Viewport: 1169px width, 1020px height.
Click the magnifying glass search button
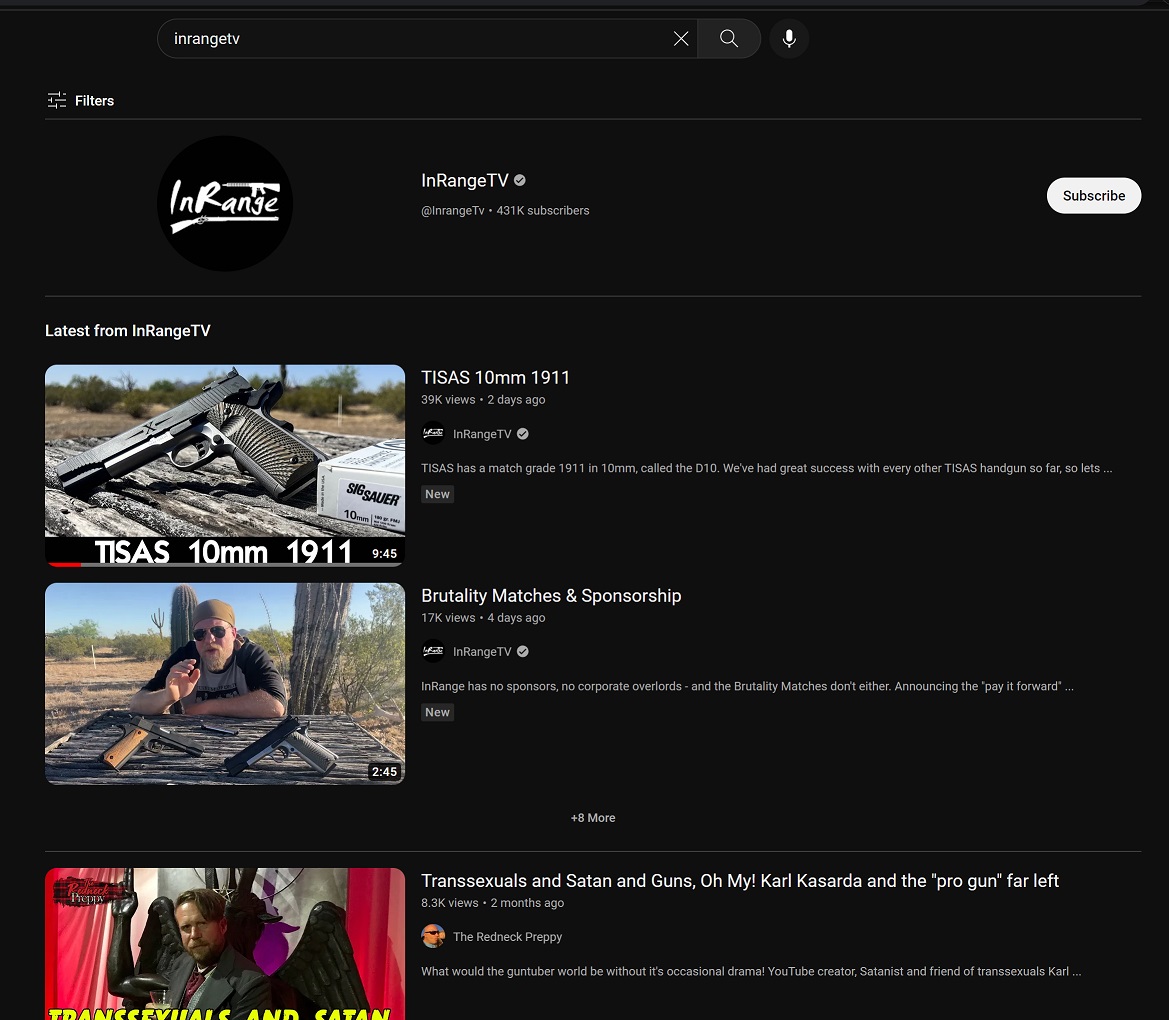729,39
